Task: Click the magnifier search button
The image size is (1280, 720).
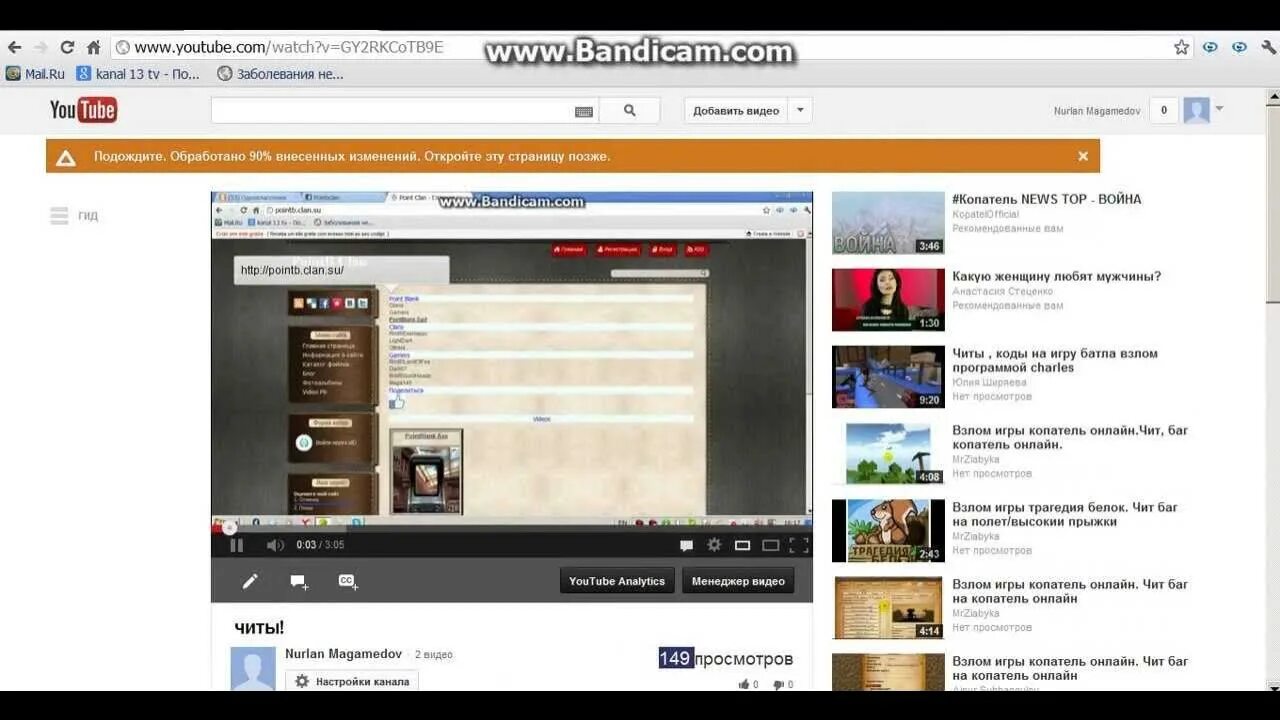Action: point(629,111)
